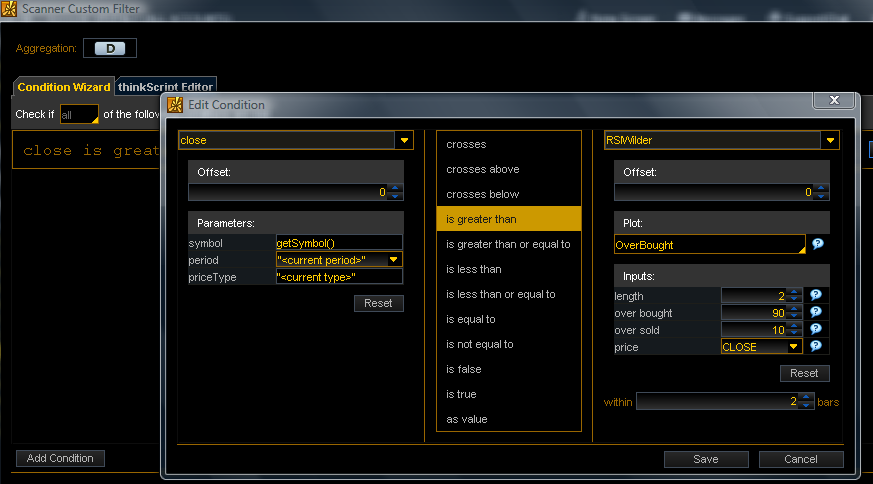Open help icon for the over sold input
Image resolution: width=873 pixels, height=484 pixels.
816,329
